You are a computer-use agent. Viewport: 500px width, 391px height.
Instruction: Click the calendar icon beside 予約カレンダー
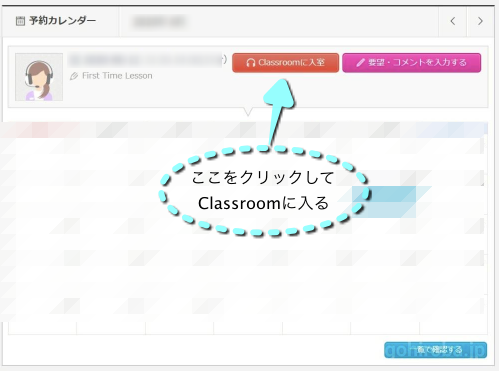(x=20, y=21)
